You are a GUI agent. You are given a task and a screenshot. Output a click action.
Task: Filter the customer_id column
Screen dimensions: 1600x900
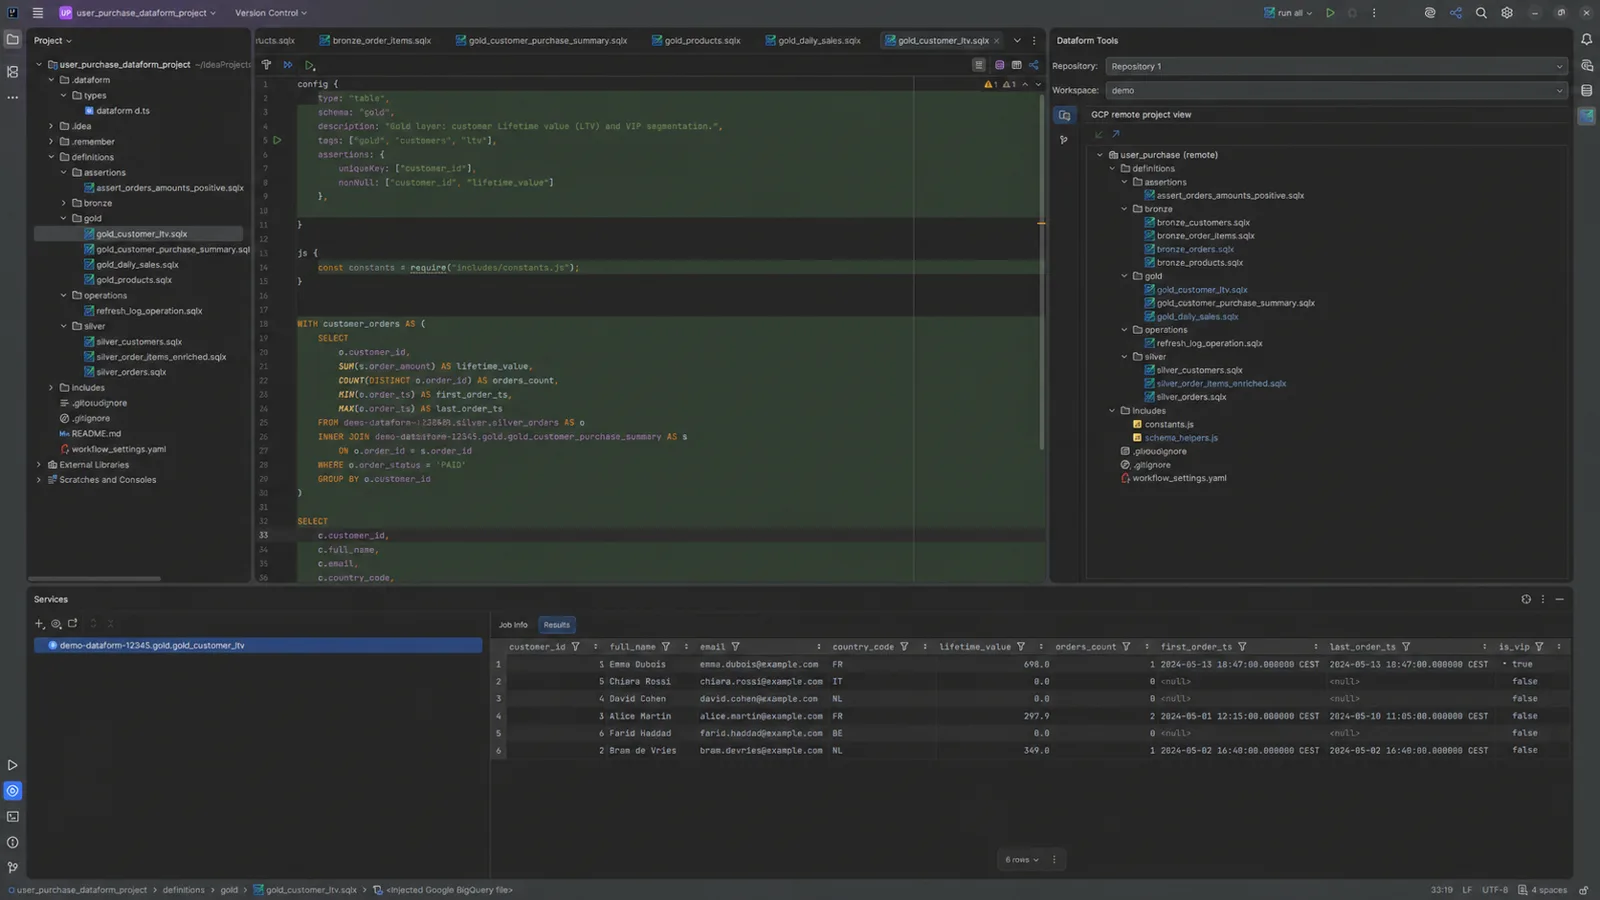(575, 647)
